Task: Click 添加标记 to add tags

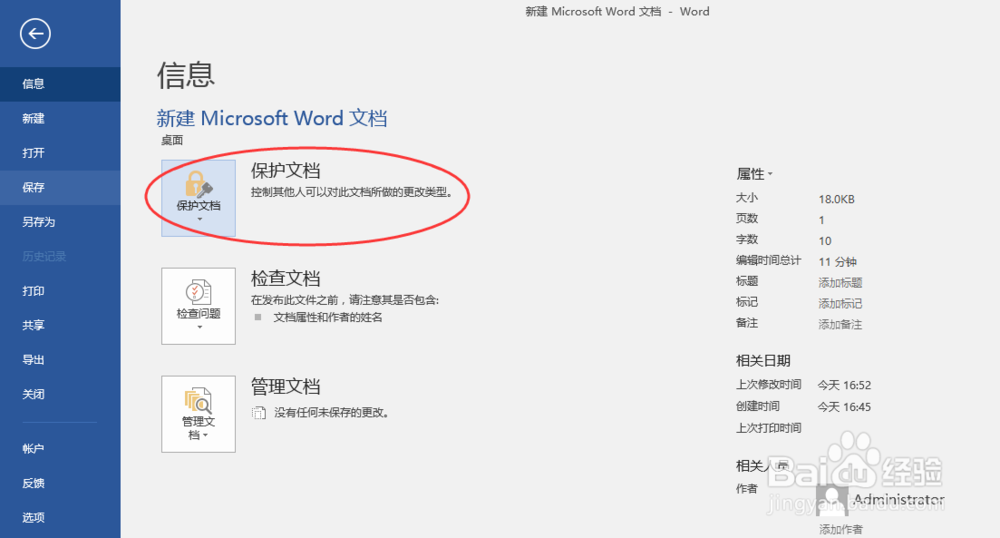Action: click(x=840, y=303)
